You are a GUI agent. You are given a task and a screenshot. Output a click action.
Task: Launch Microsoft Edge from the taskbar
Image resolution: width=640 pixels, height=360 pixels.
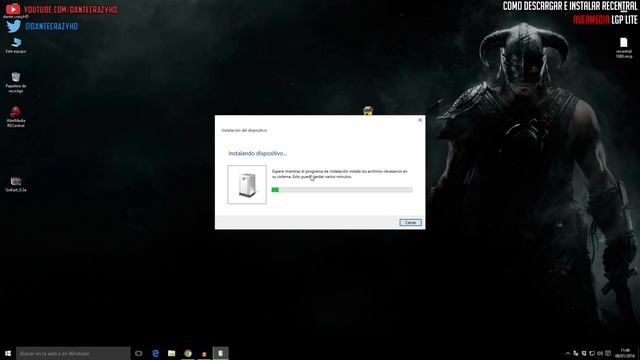155,353
